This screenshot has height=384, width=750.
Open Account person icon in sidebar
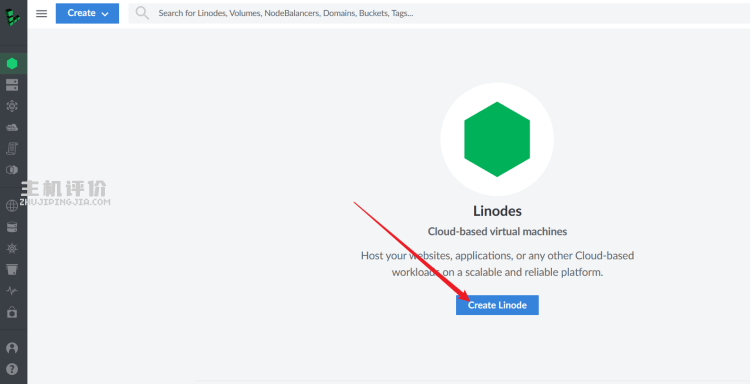tap(12, 348)
